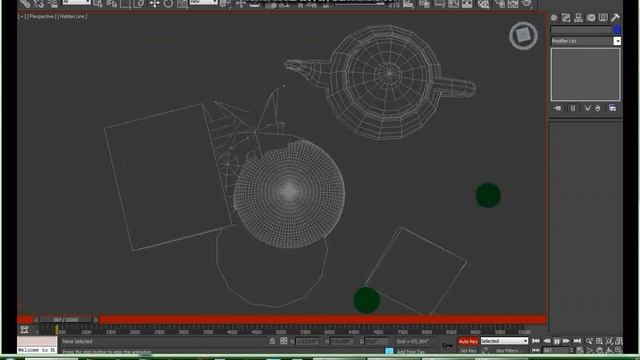Viewport: 640px width, 360px height.
Task: Click frame 5000 on the track bar
Action: pyautogui.click(x=280, y=332)
